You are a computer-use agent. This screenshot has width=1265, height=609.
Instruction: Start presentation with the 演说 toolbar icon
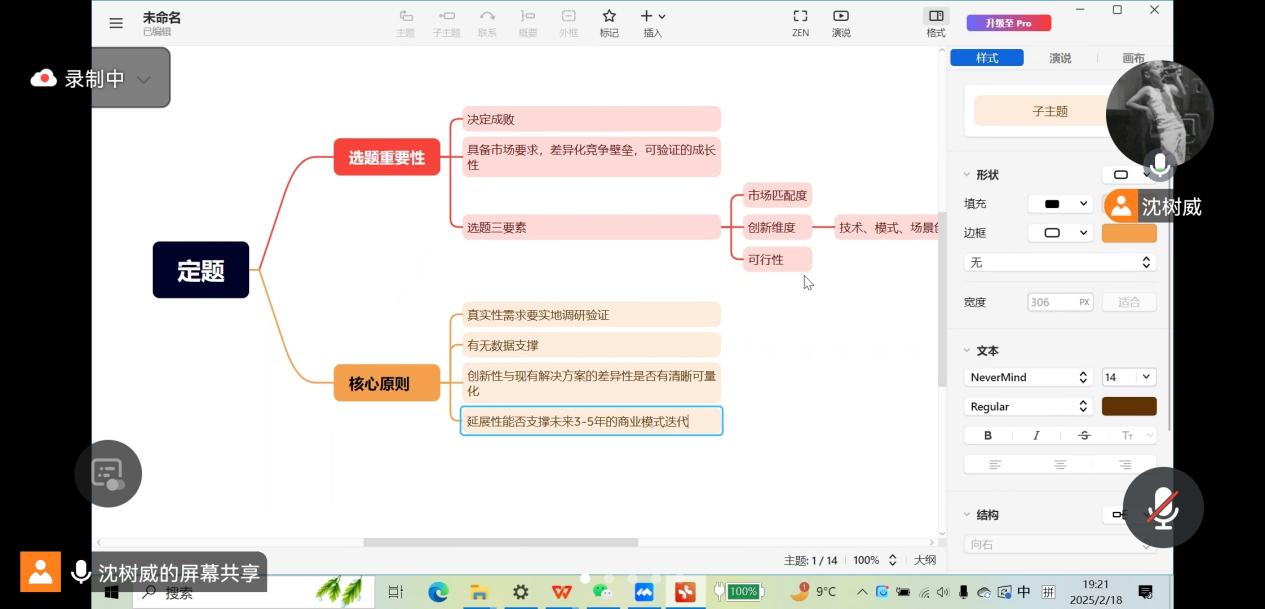click(841, 22)
